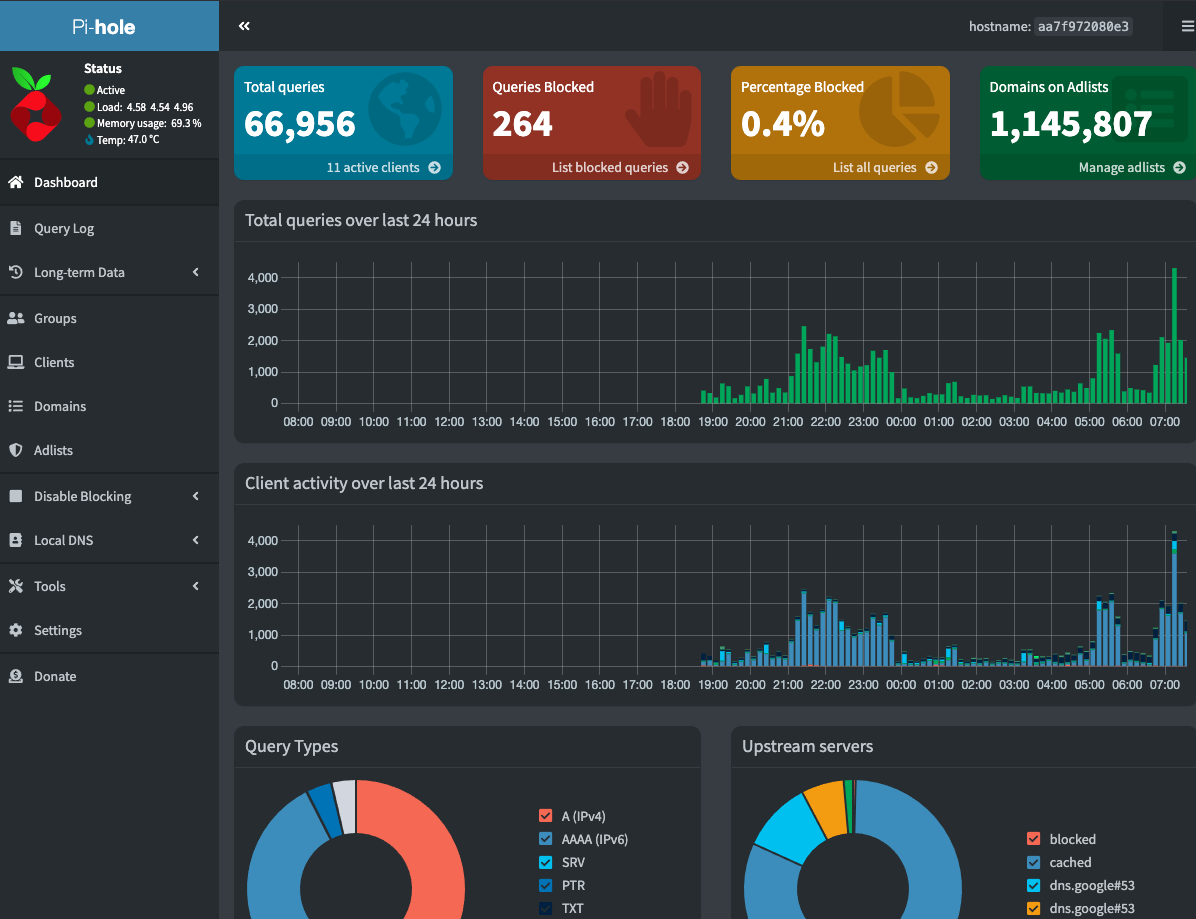Open the Donate link in sidebar
Screen dimensions: 1196x919
click(109, 676)
